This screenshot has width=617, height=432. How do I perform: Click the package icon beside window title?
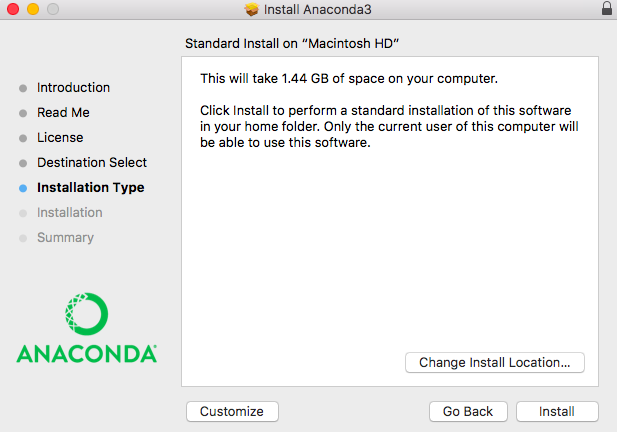tap(252, 10)
